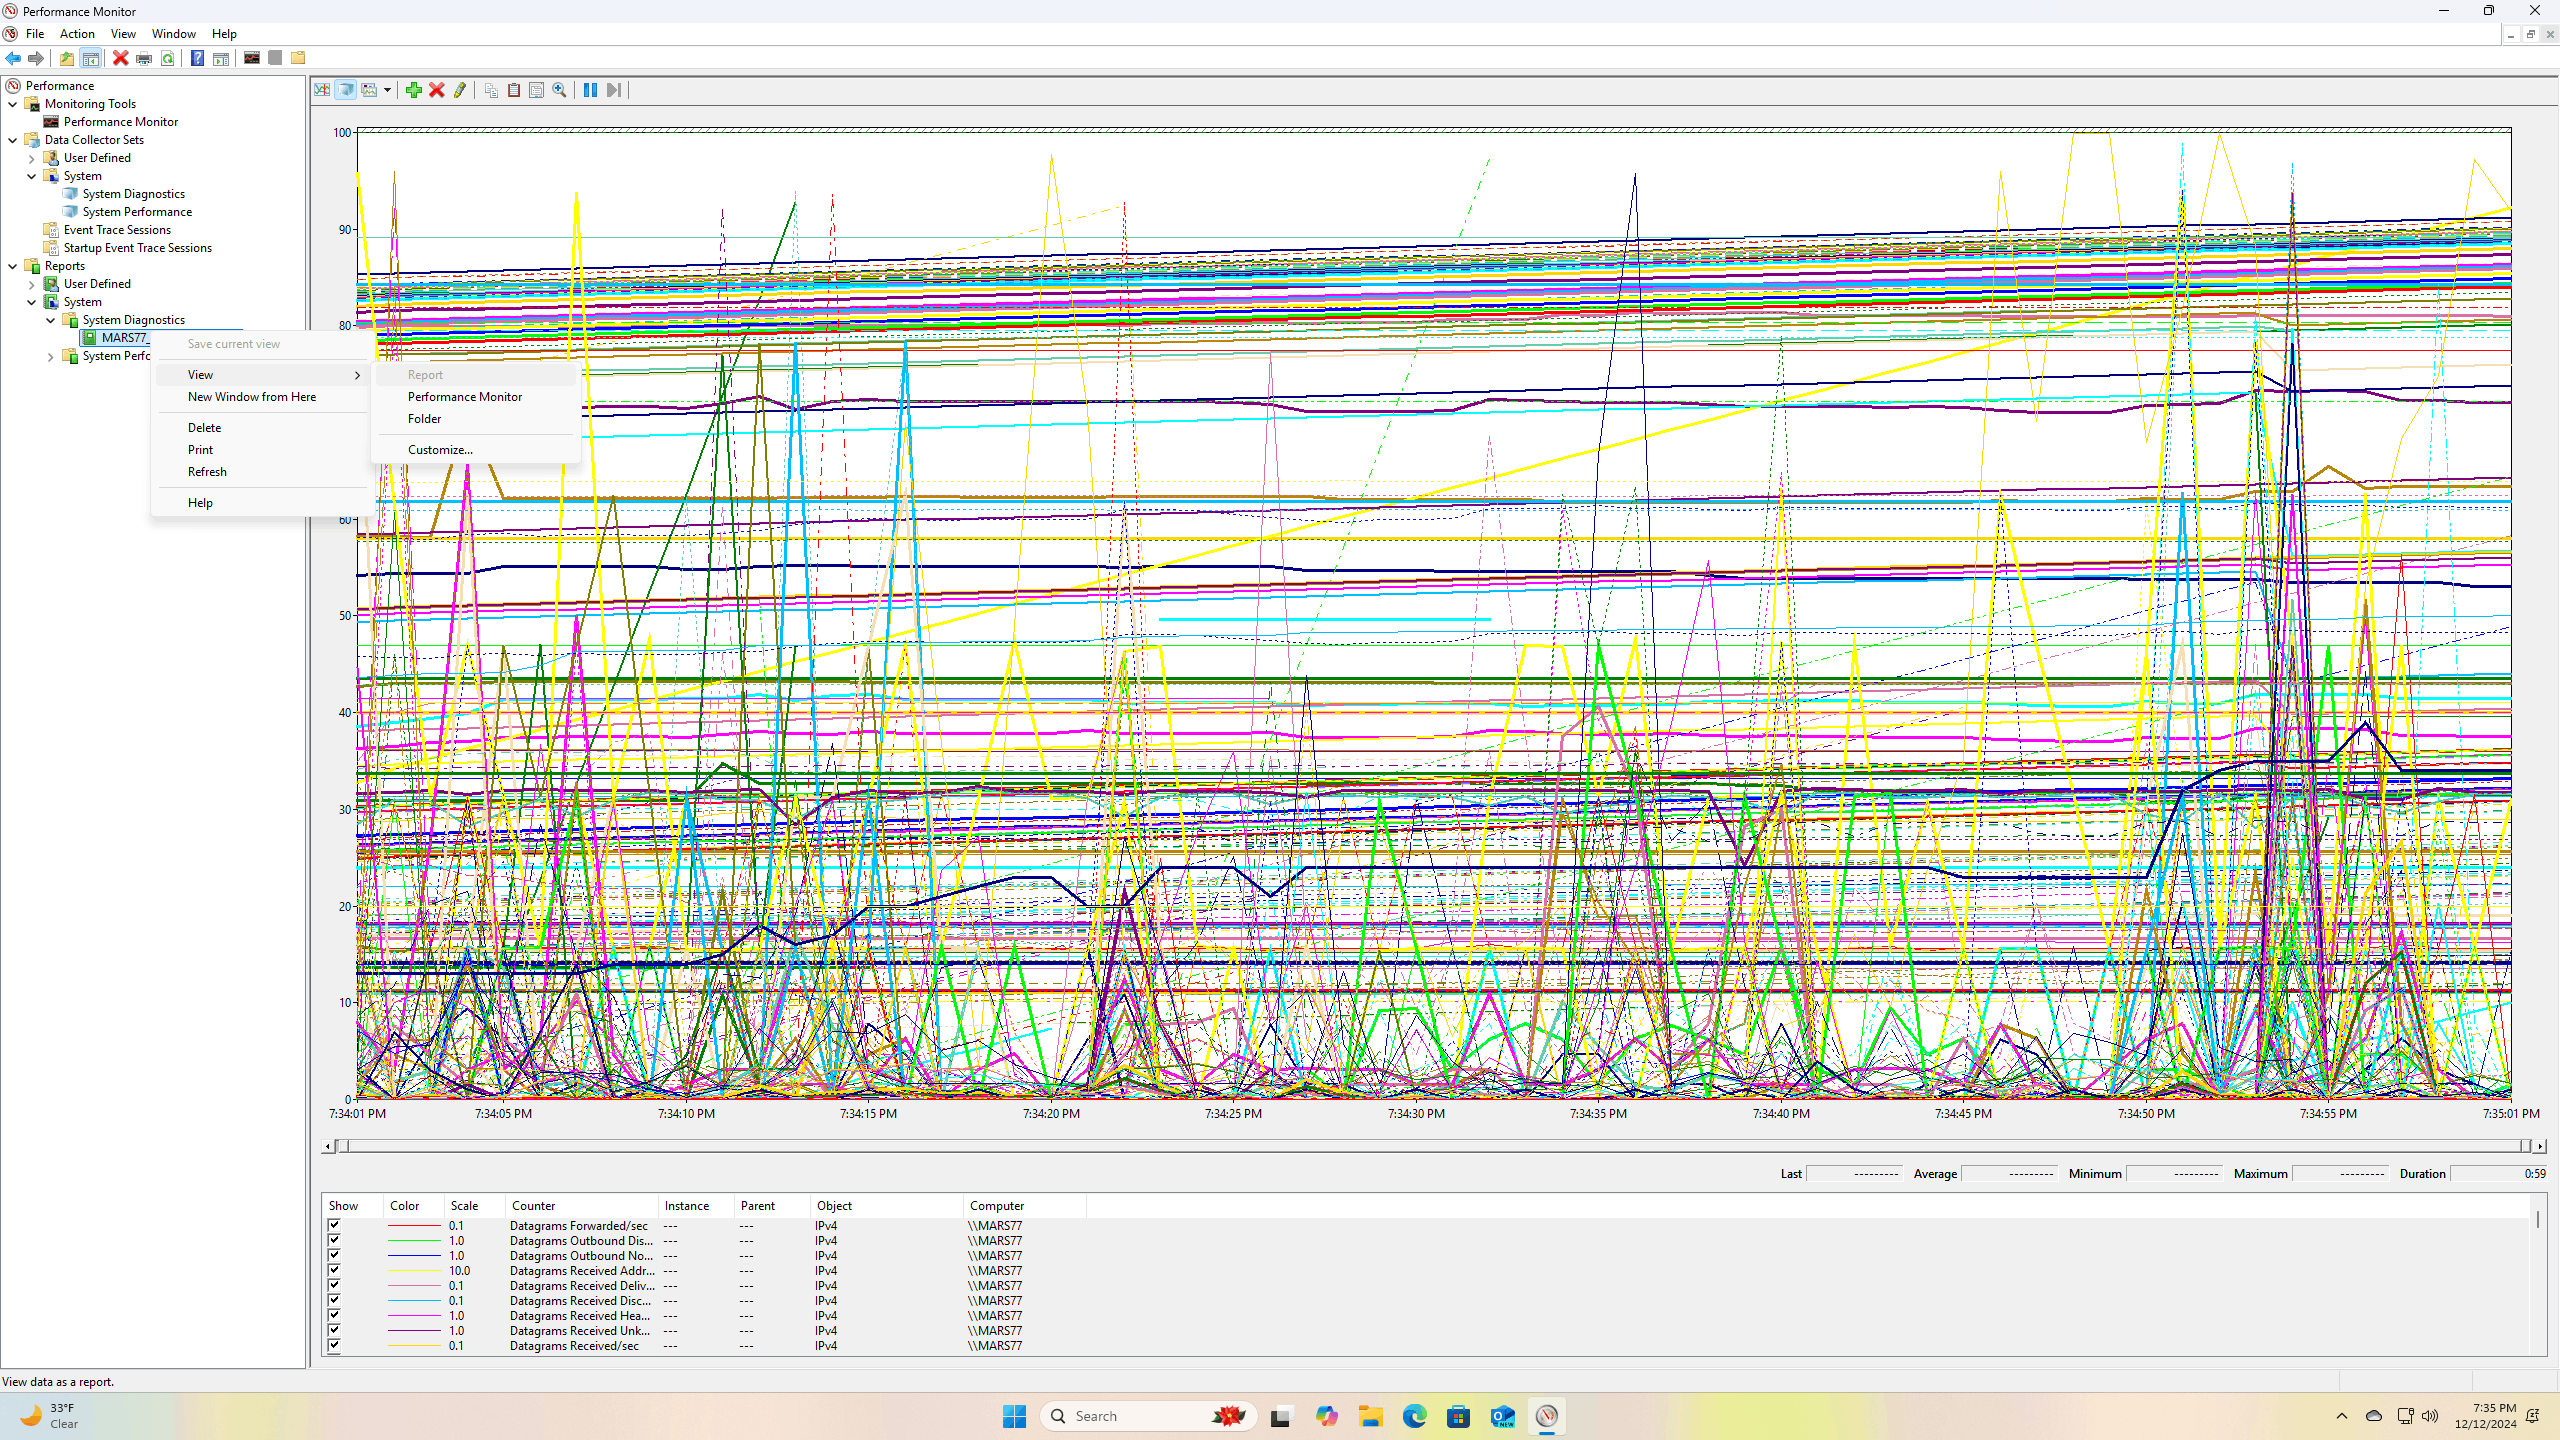Viewport: 2560px width, 1440px height.
Task: Click the Up One Level folder icon
Action: (x=67, y=58)
